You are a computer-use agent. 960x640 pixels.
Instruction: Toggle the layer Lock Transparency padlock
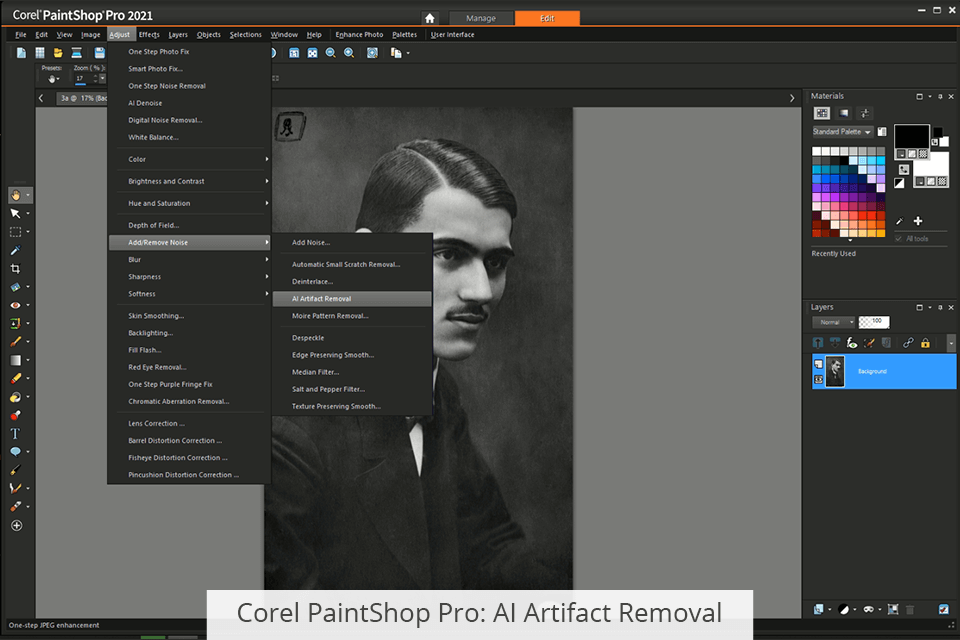925,343
